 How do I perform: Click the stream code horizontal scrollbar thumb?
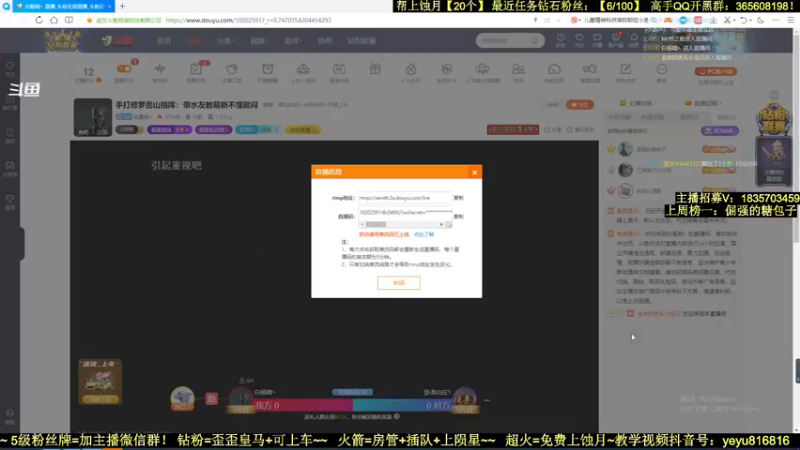pyautogui.click(x=376, y=224)
